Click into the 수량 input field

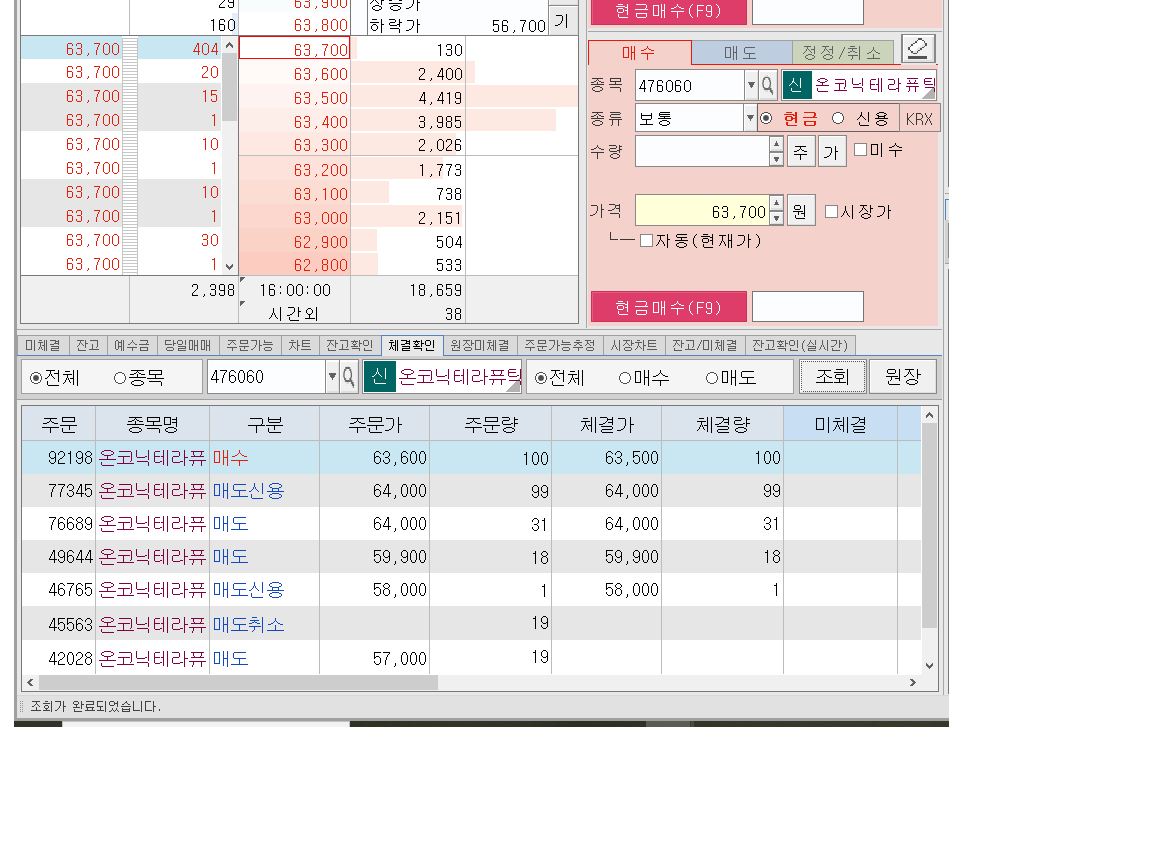[702, 152]
